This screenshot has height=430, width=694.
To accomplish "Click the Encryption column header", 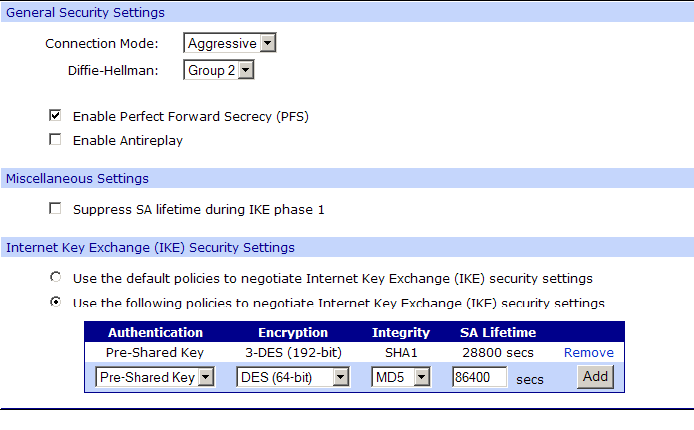I will [x=292, y=332].
